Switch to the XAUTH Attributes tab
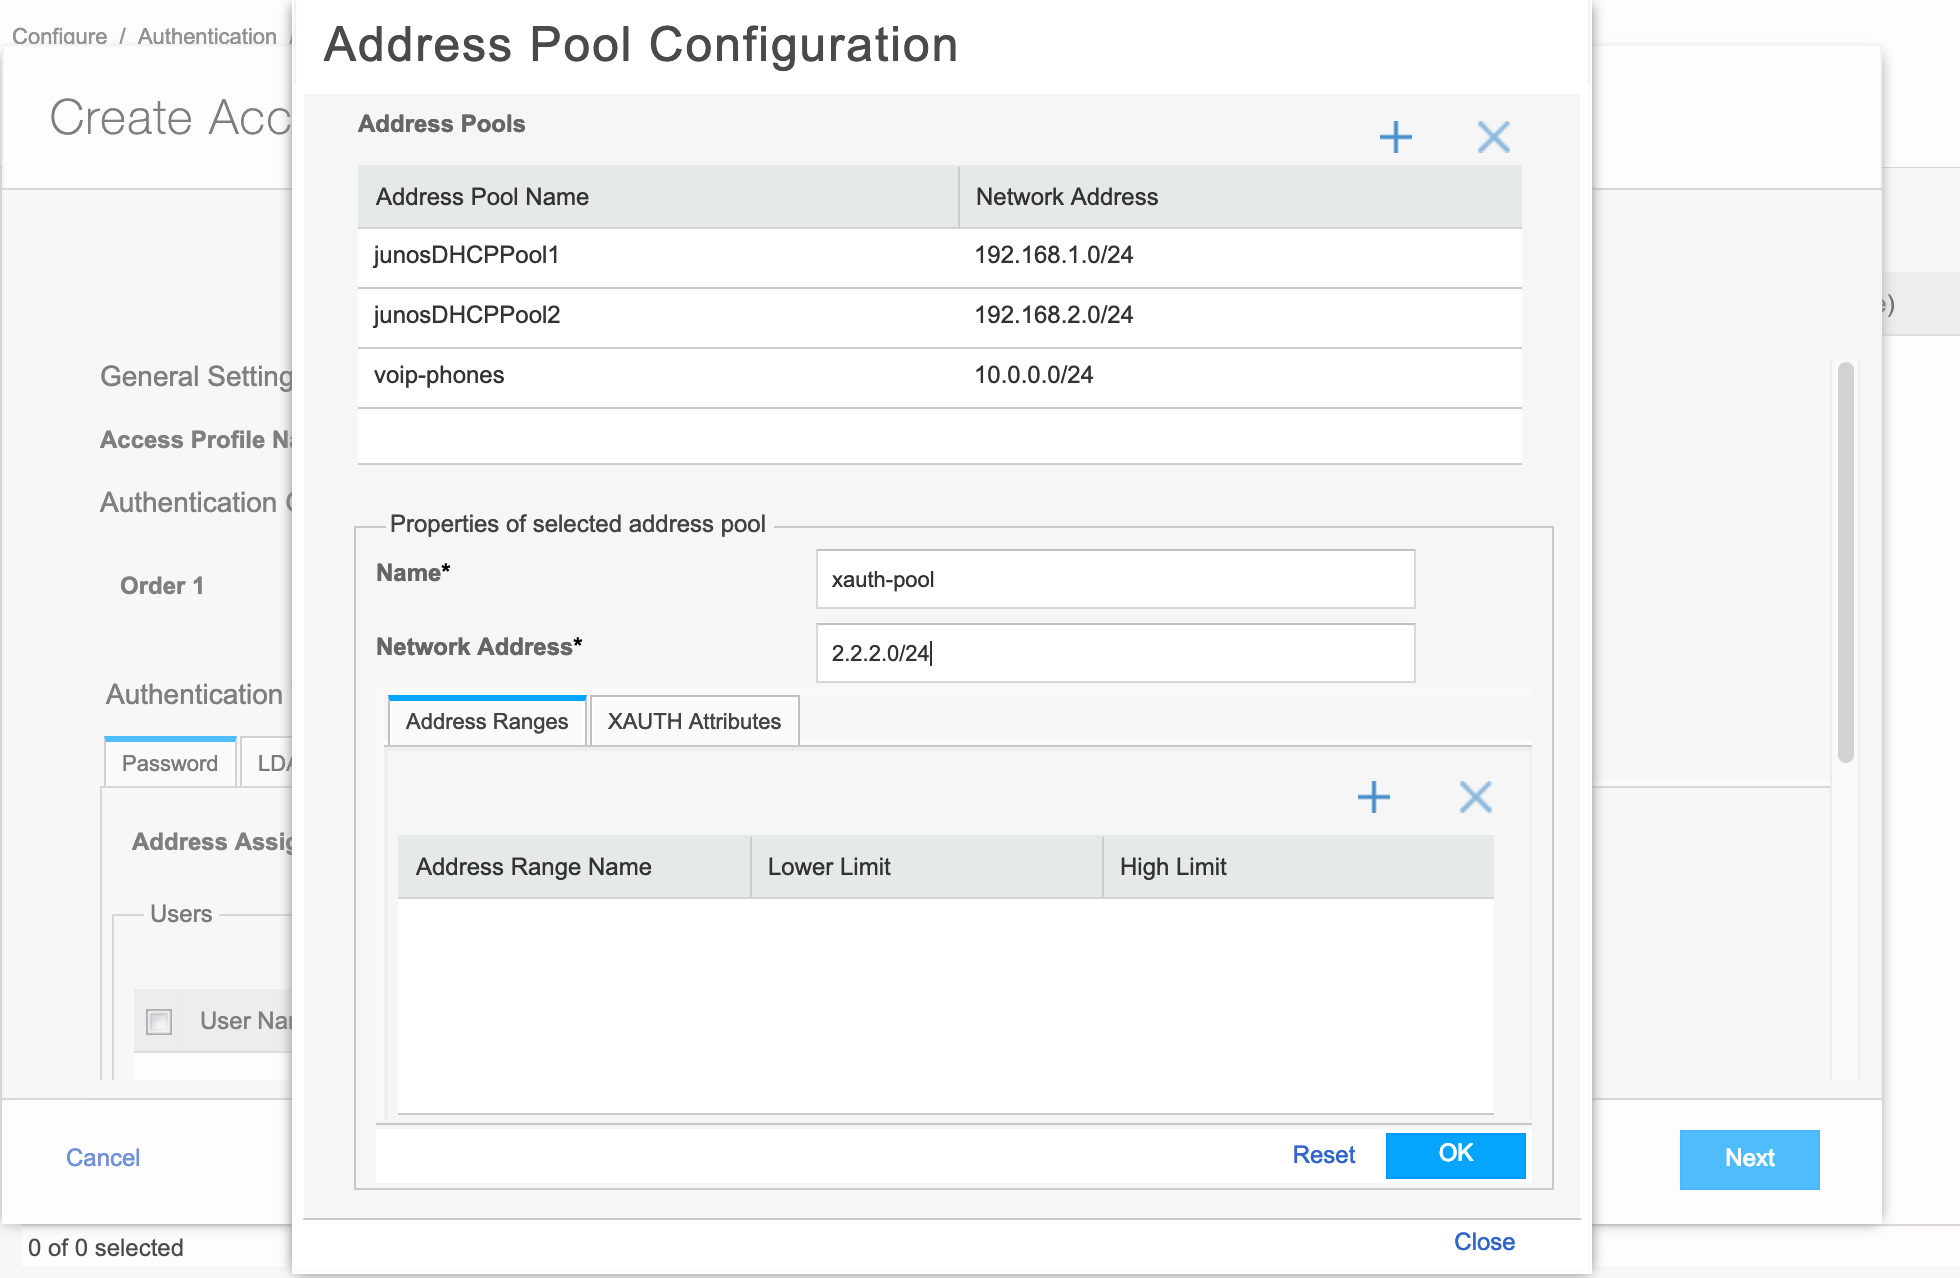Screen dimensions: 1960x1278 (694, 721)
